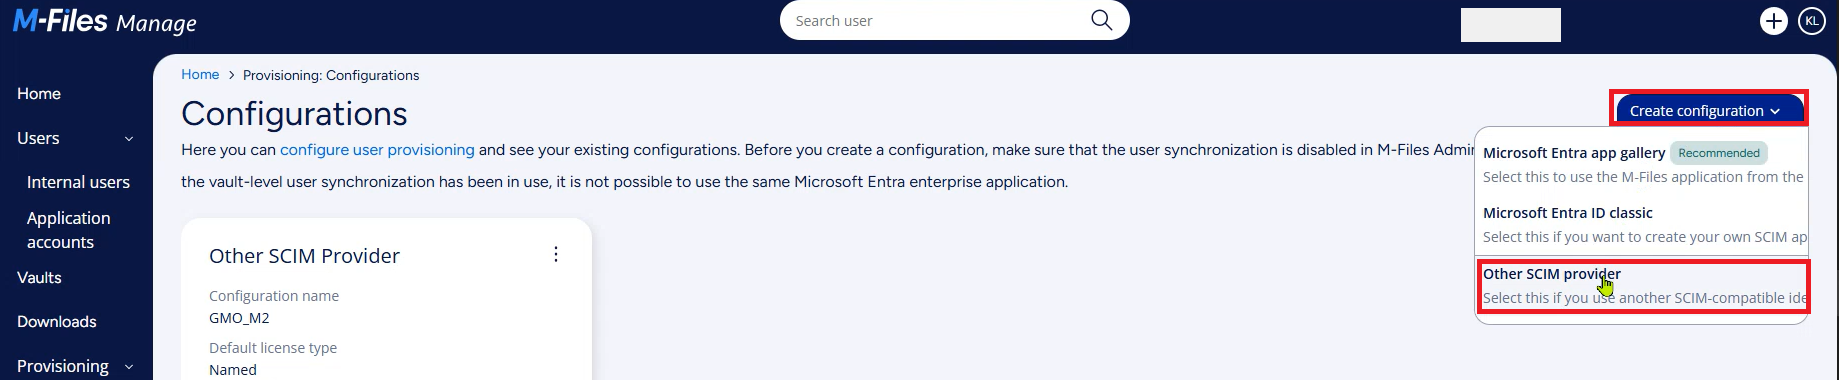Click the Default license type label
Viewport: 1839px width, 380px height.
pos(273,348)
